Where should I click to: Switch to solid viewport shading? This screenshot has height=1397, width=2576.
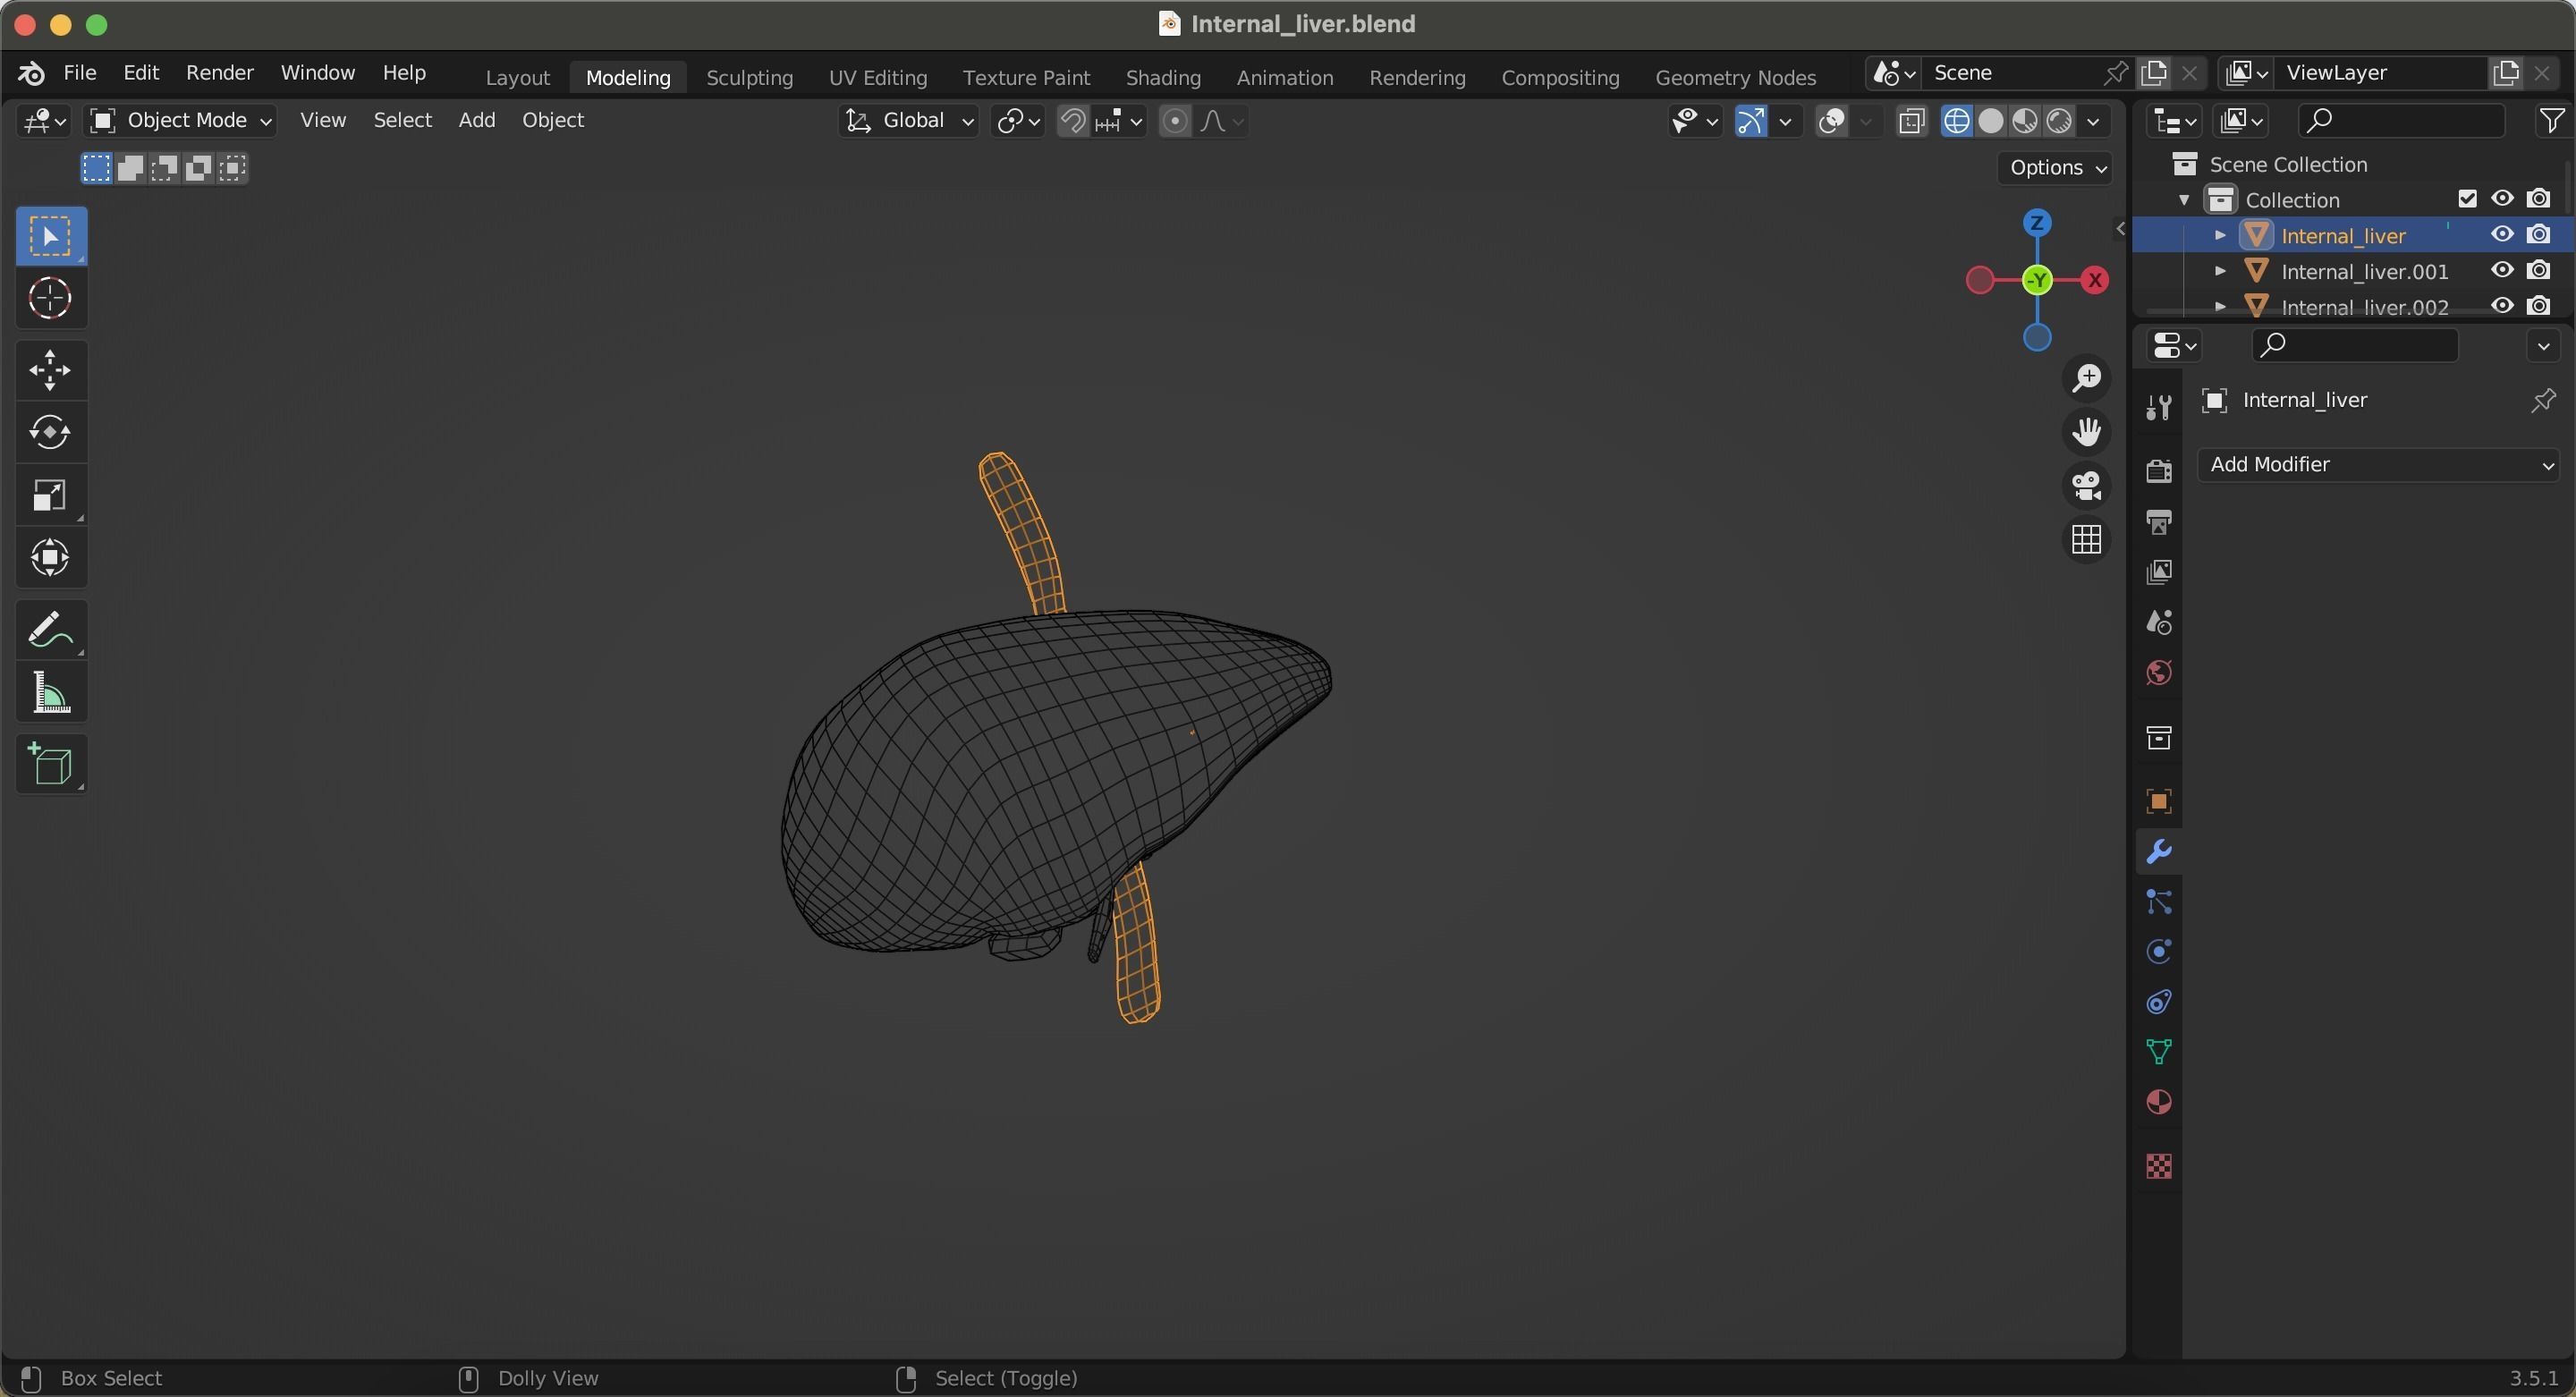1990,121
